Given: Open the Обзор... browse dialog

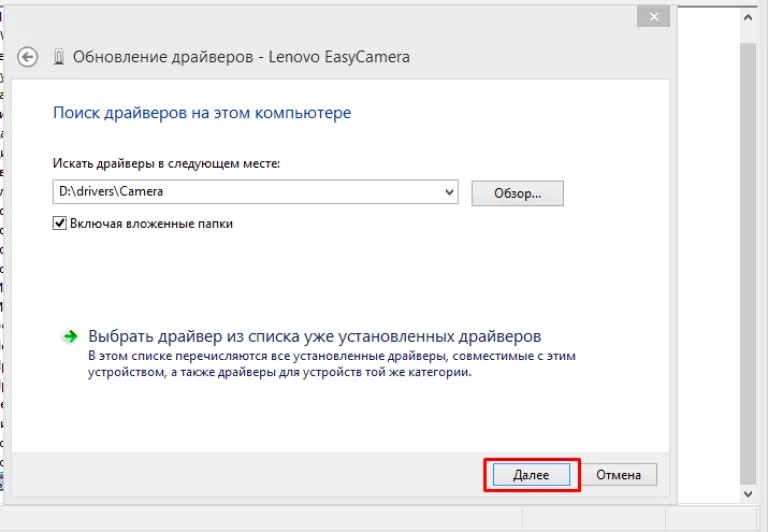Looking at the screenshot, I should (517, 193).
